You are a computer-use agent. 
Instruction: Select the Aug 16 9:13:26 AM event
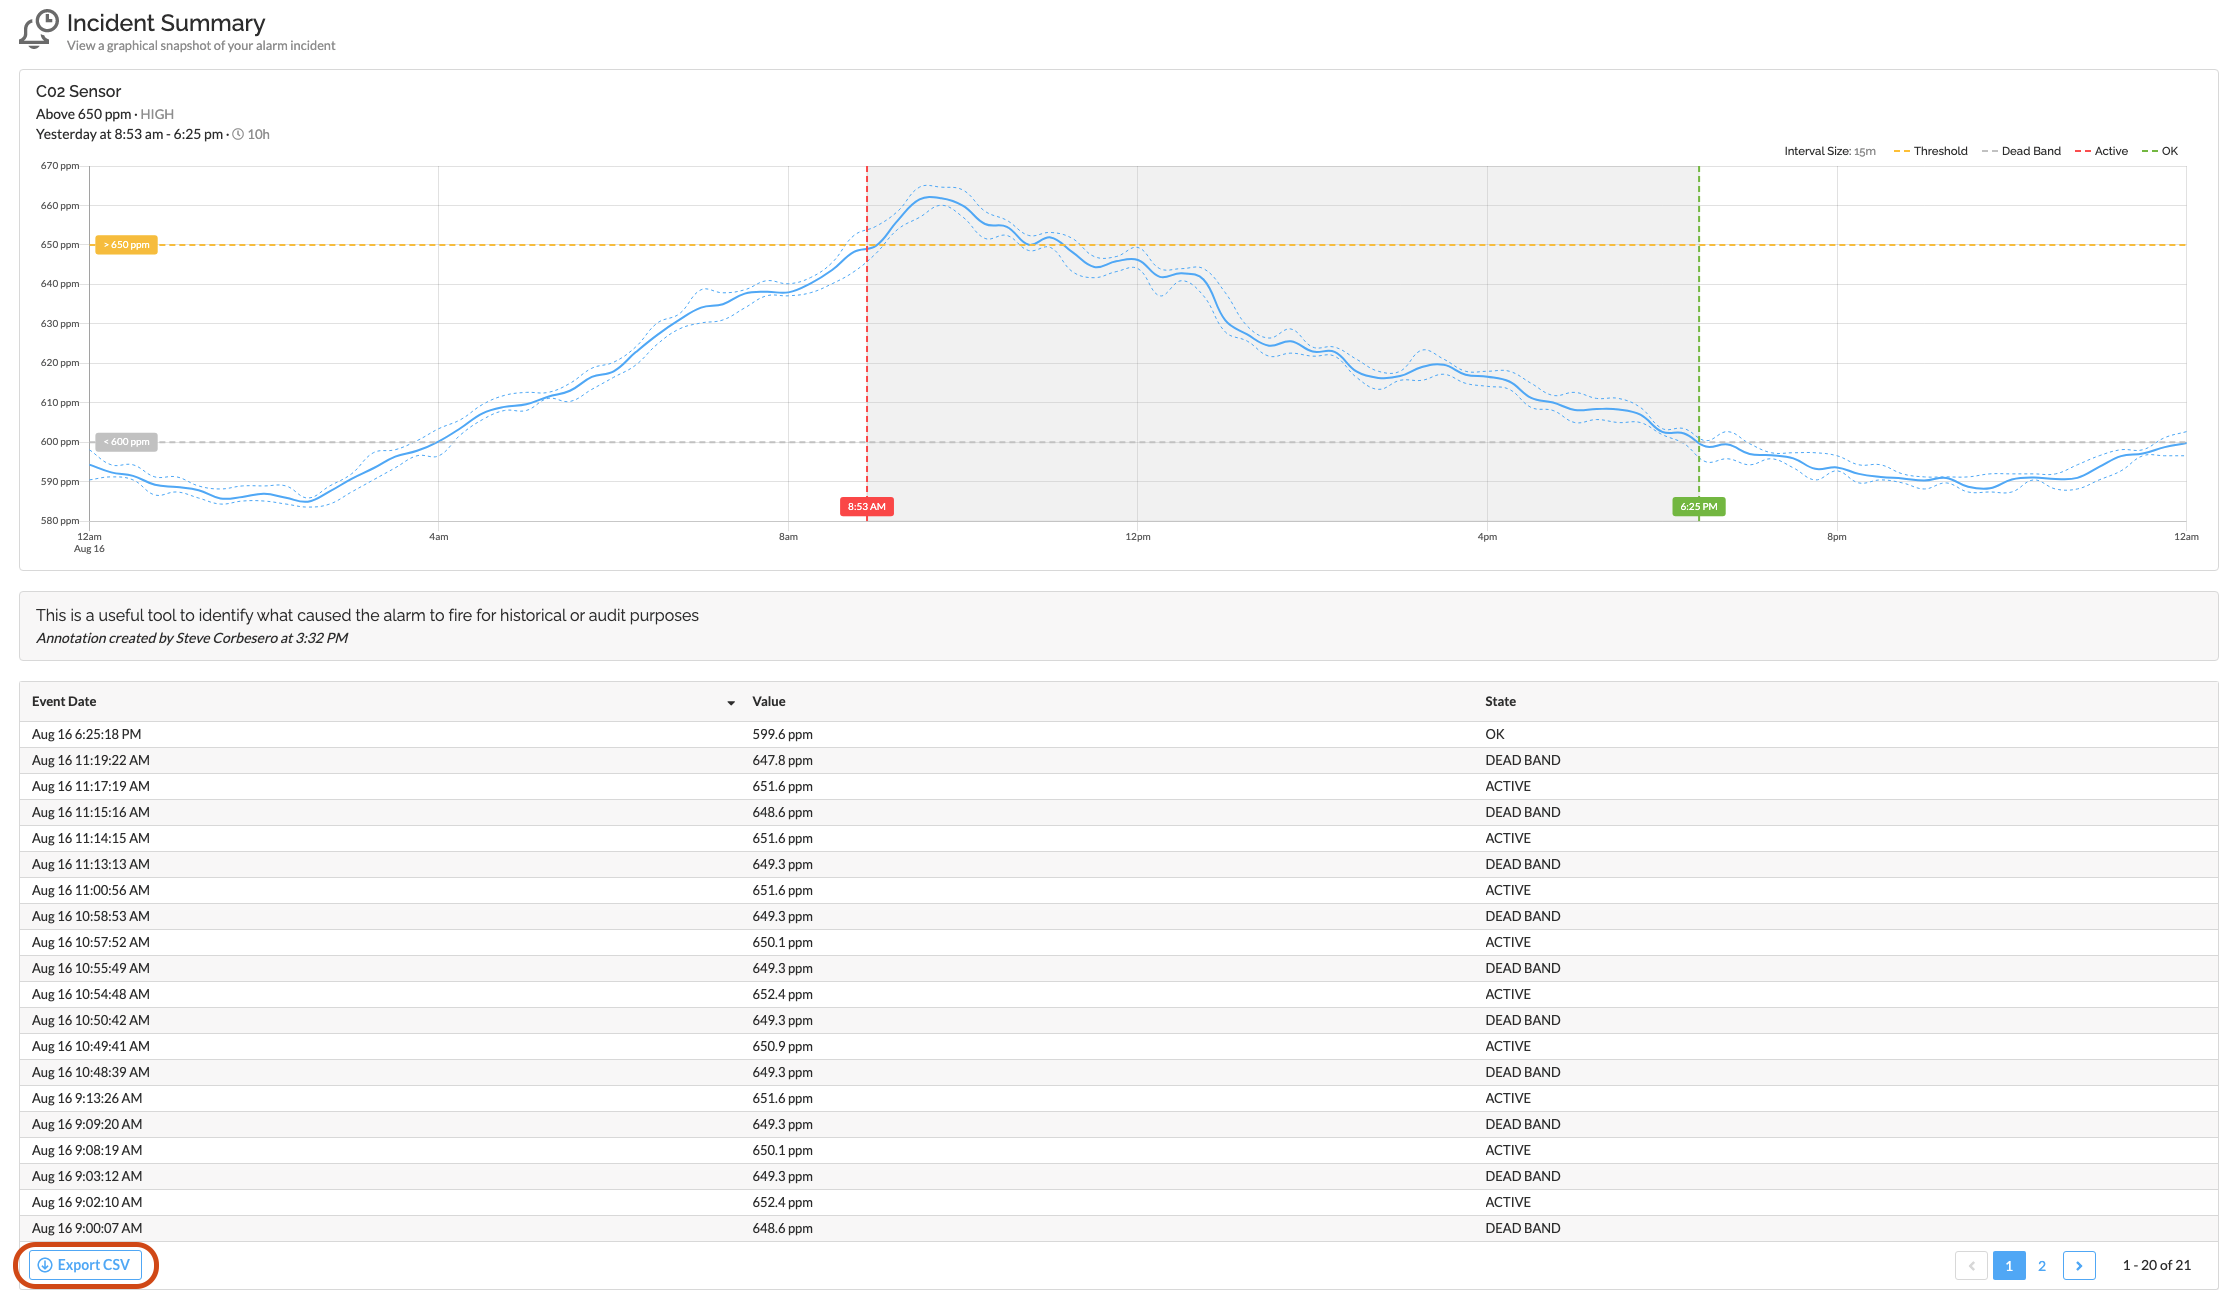[x=1118, y=1098]
